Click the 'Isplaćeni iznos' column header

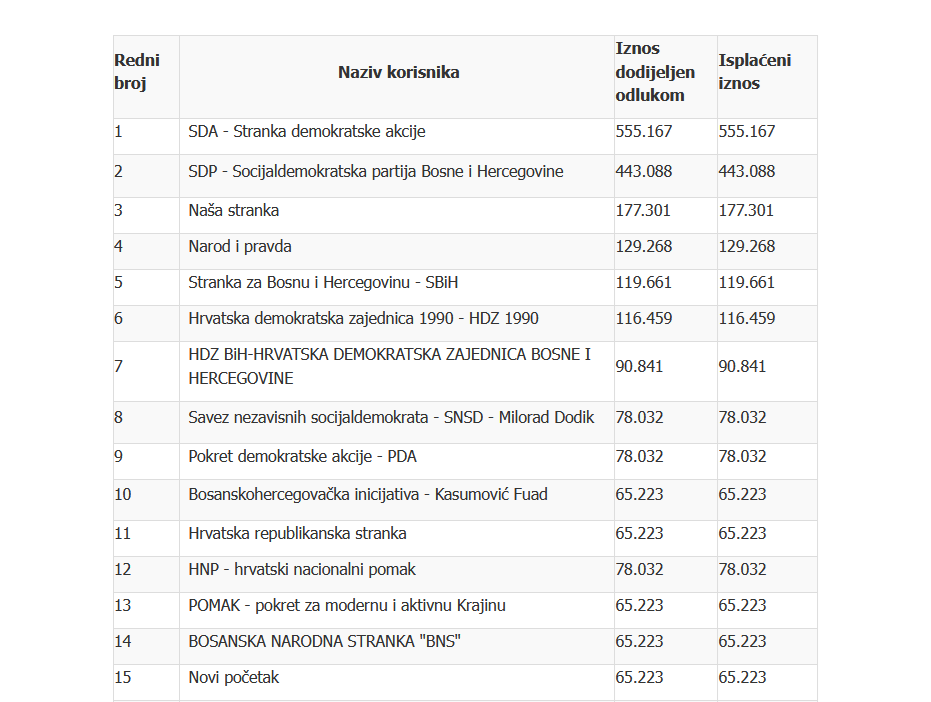point(767,72)
